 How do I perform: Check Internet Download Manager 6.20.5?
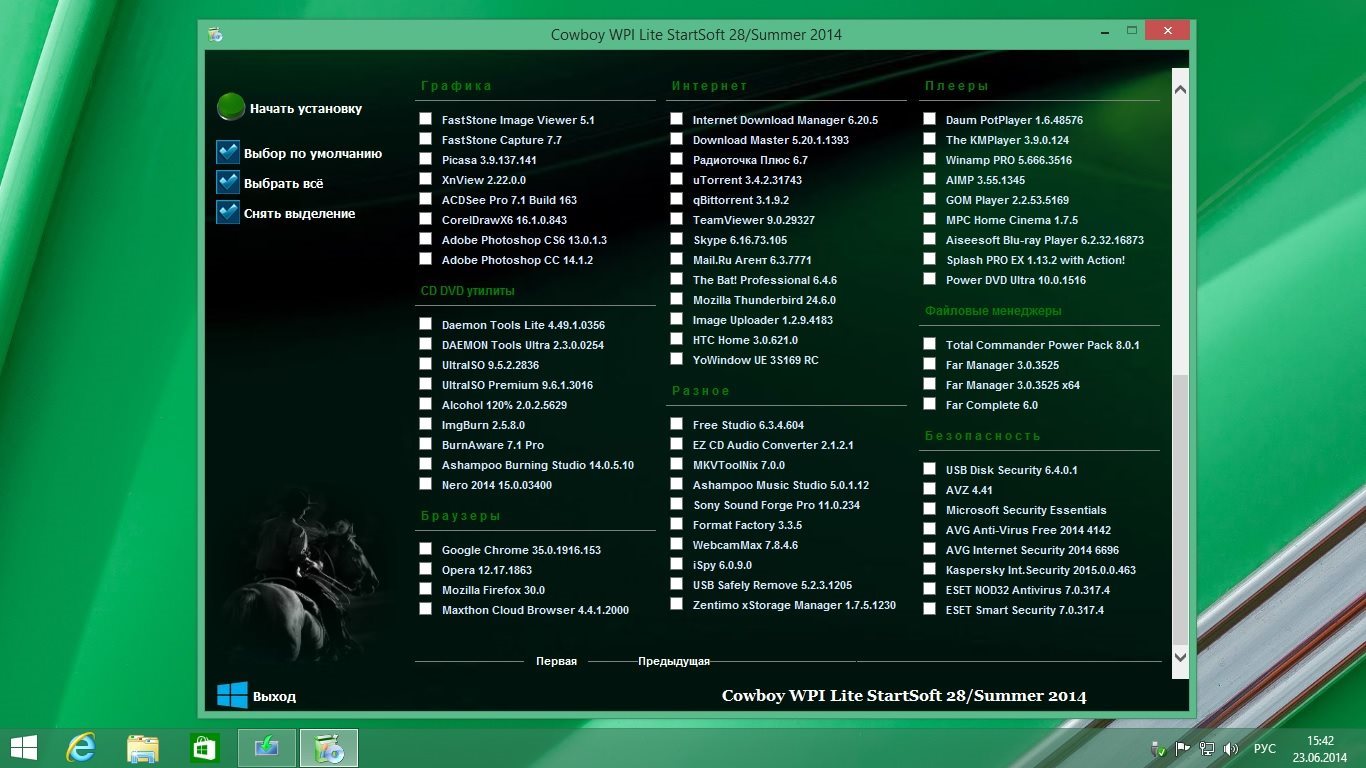(x=677, y=119)
